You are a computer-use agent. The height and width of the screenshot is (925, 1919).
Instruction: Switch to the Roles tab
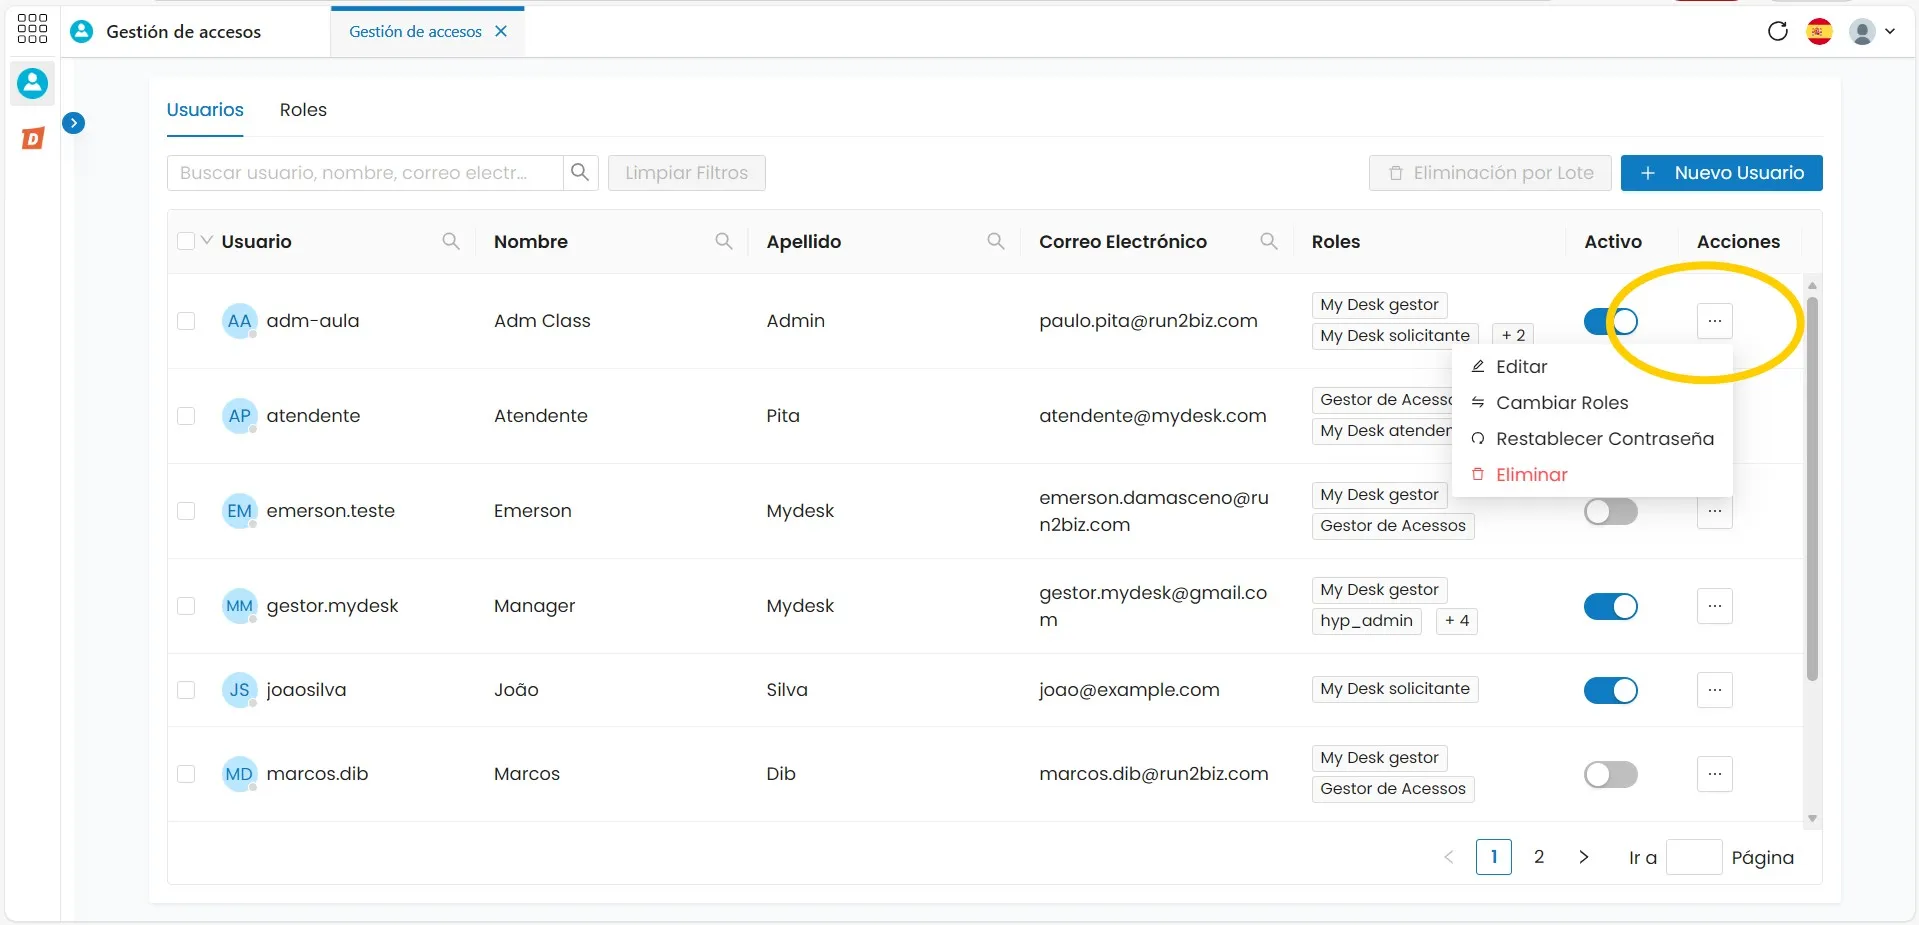pos(303,110)
